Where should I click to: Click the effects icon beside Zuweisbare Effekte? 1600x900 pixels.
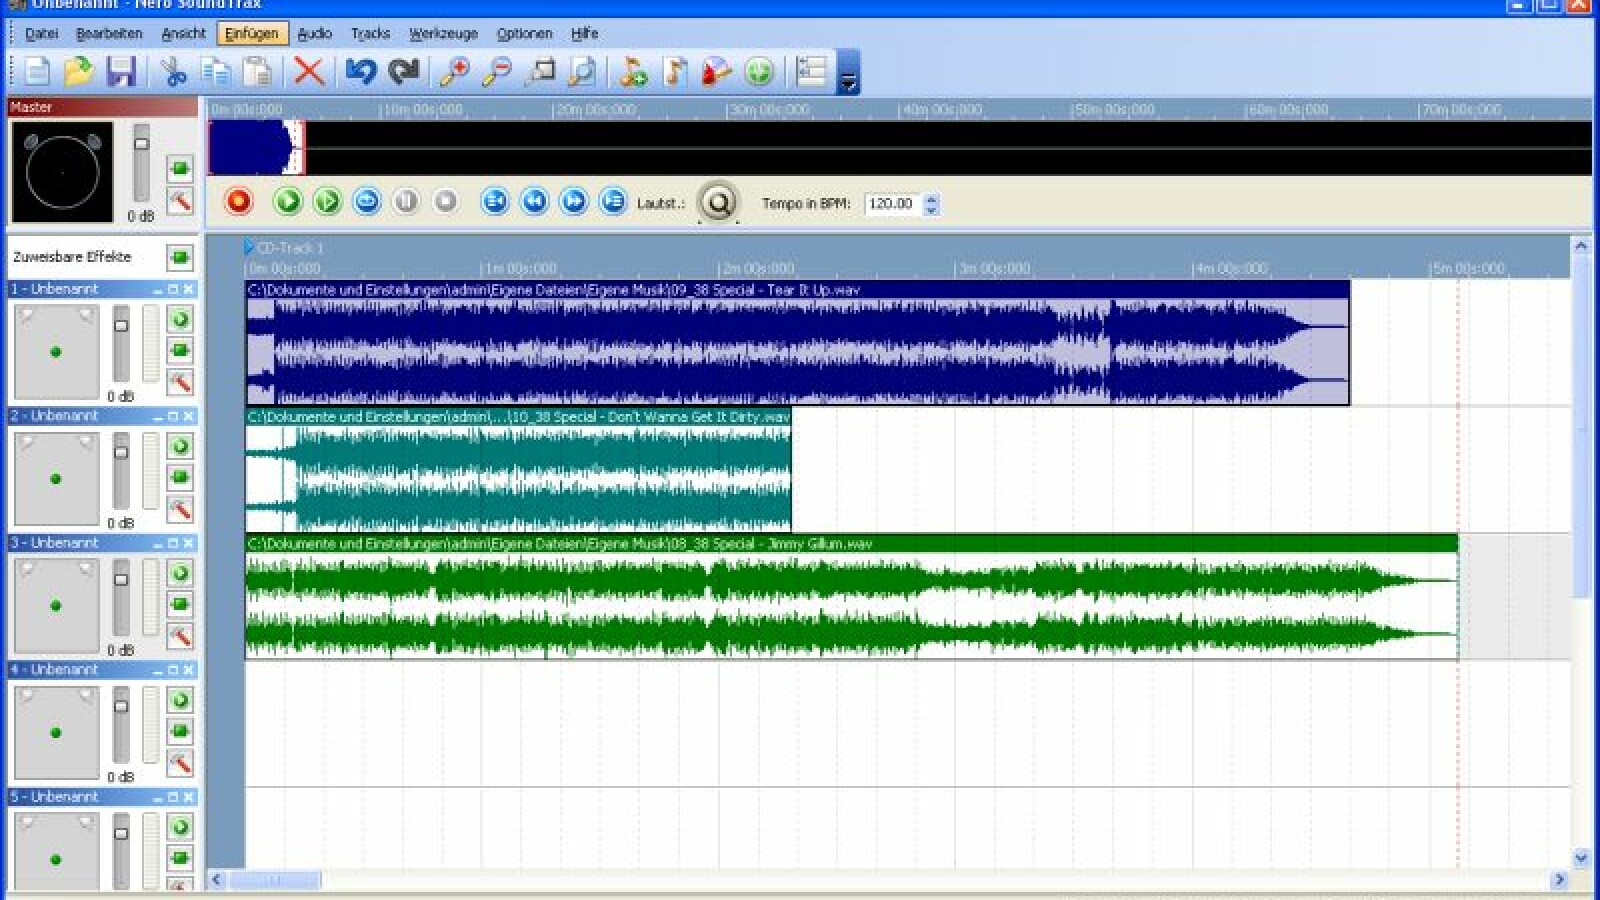click(x=180, y=258)
